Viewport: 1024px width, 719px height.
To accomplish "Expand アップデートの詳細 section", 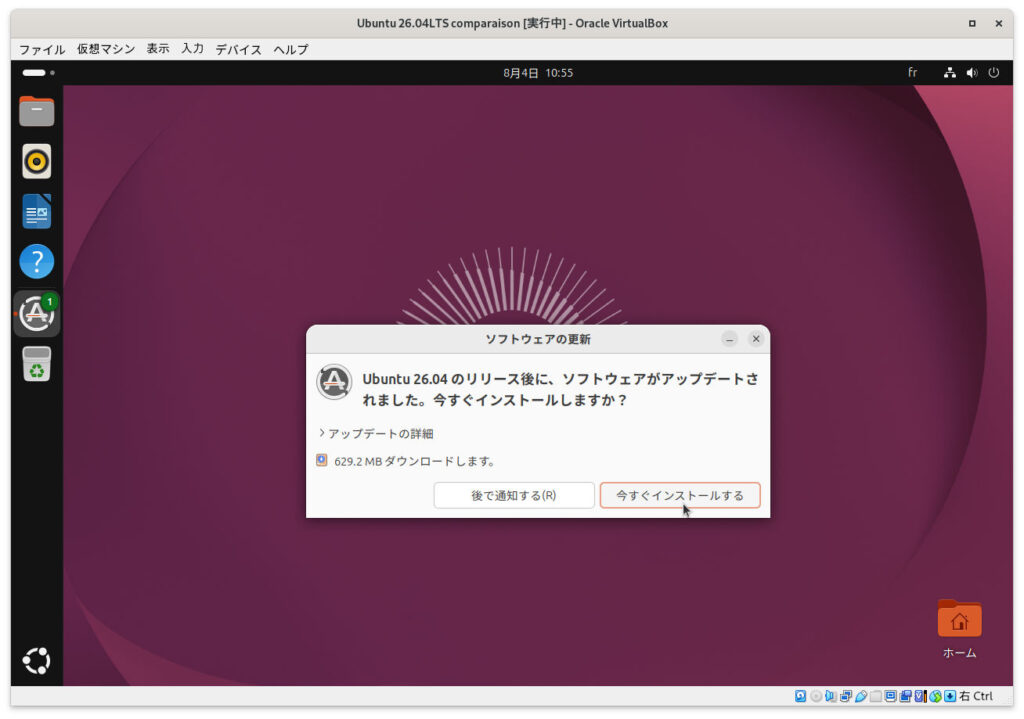I will pos(376,434).
